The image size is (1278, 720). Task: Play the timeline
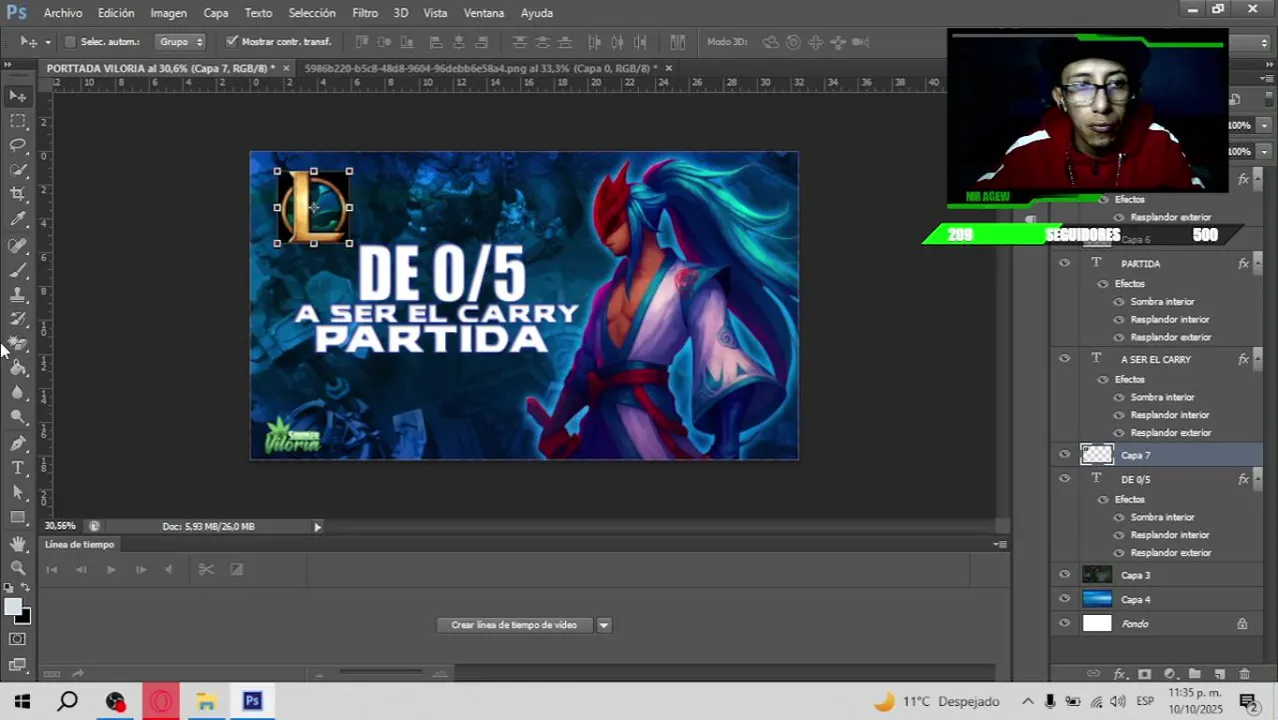[111, 569]
